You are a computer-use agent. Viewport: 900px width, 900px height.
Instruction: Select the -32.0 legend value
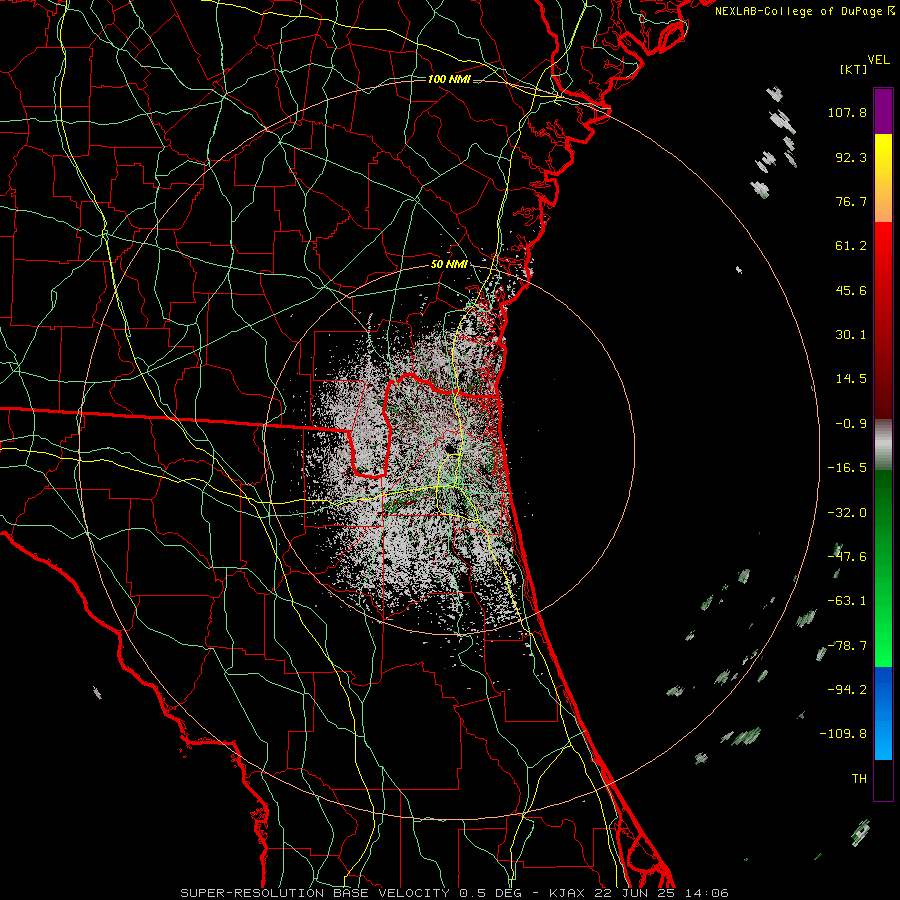tap(847, 513)
